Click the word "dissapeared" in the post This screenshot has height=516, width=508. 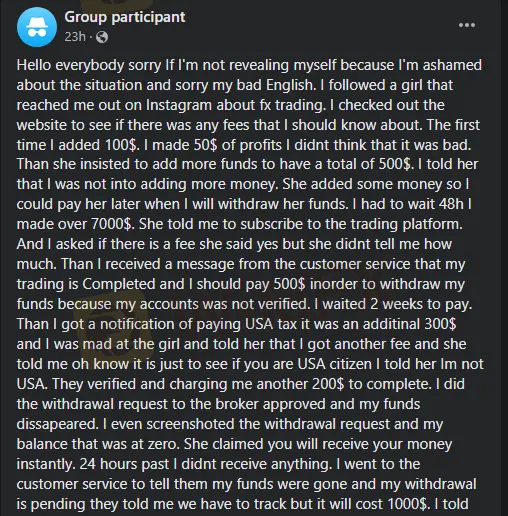click(56, 424)
